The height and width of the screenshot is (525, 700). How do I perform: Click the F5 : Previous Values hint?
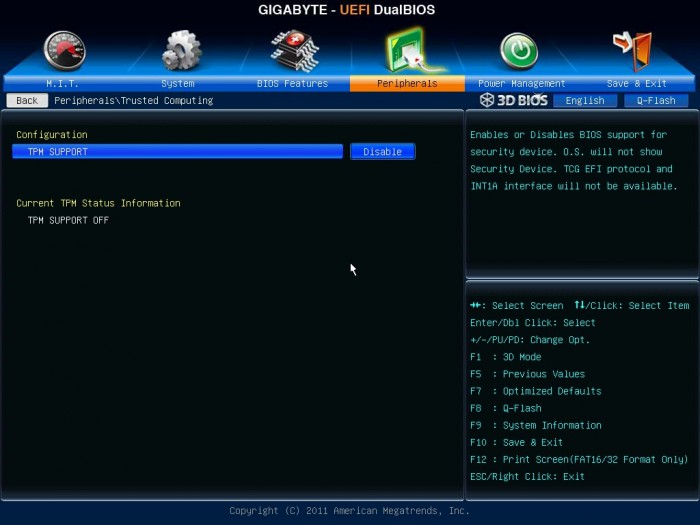527,374
